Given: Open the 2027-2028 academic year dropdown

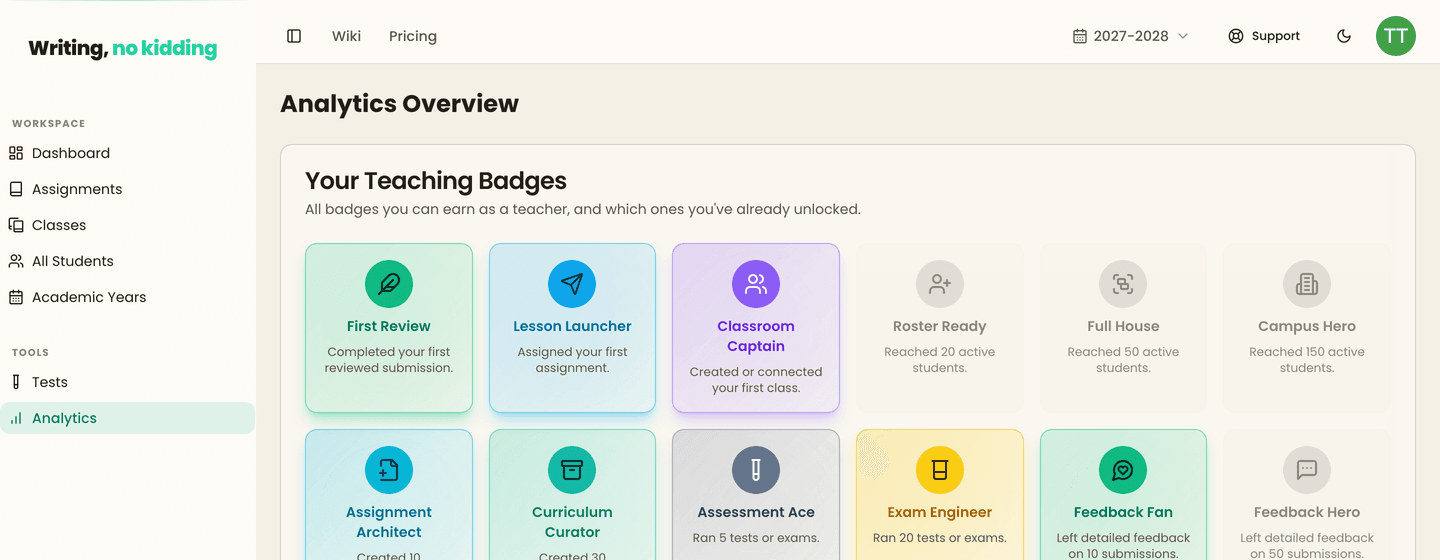Looking at the screenshot, I should (x=1131, y=36).
